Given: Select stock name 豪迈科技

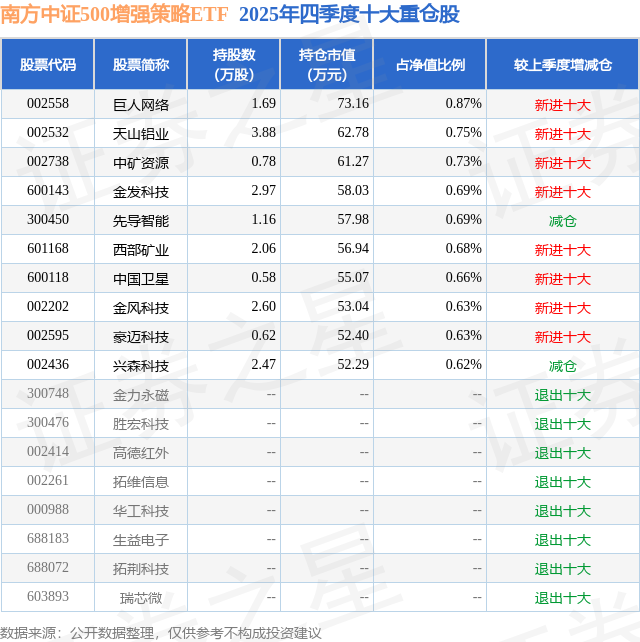Looking at the screenshot, I should [141, 337].
